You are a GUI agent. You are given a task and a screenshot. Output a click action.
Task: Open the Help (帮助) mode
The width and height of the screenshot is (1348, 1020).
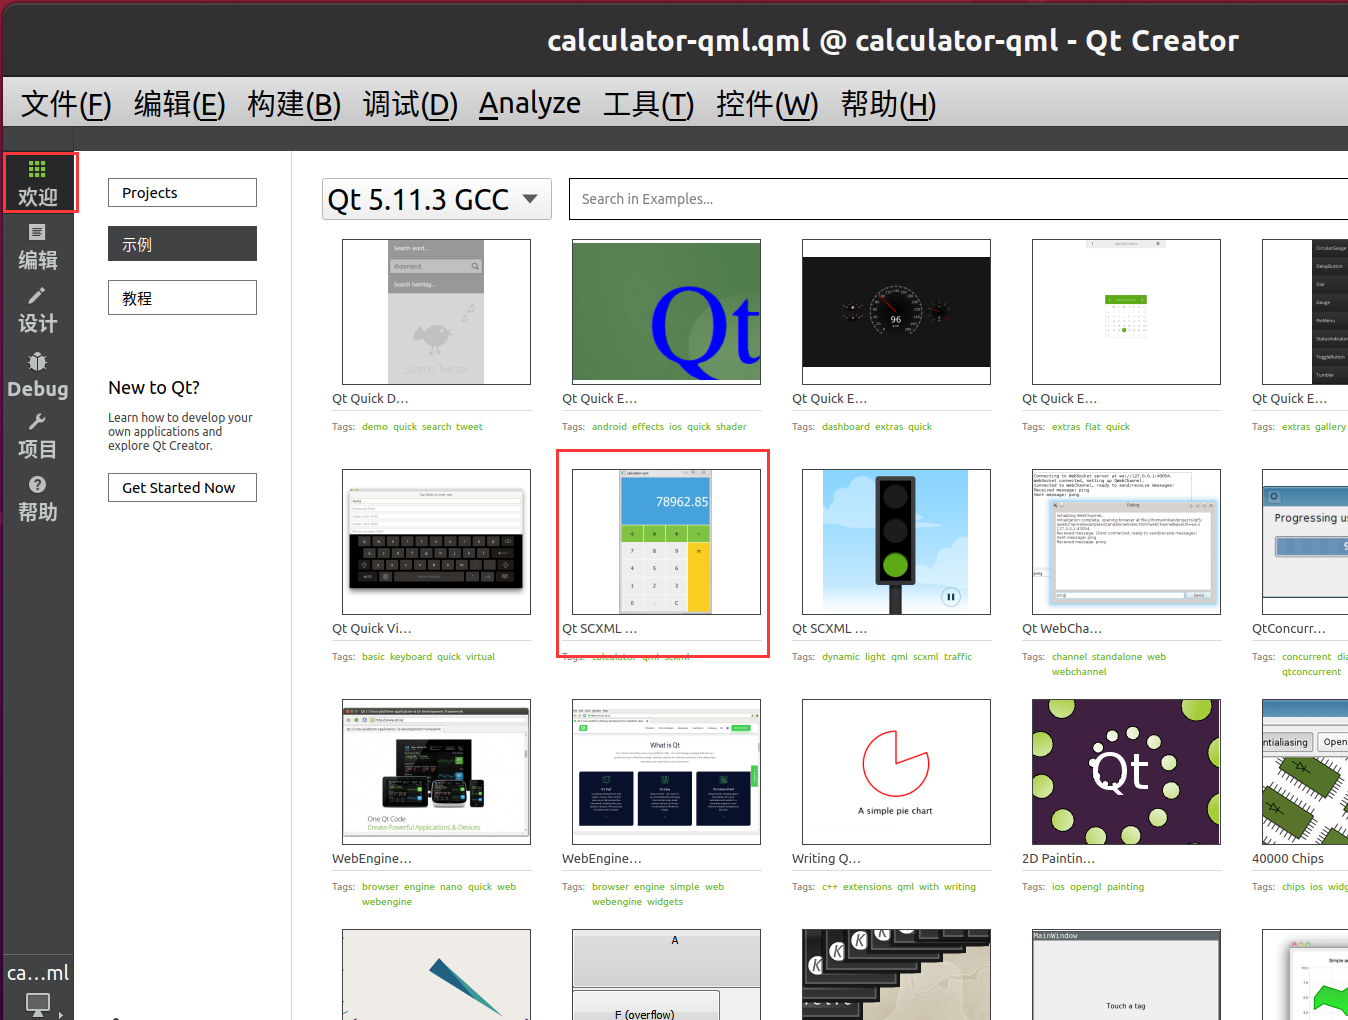38,499
